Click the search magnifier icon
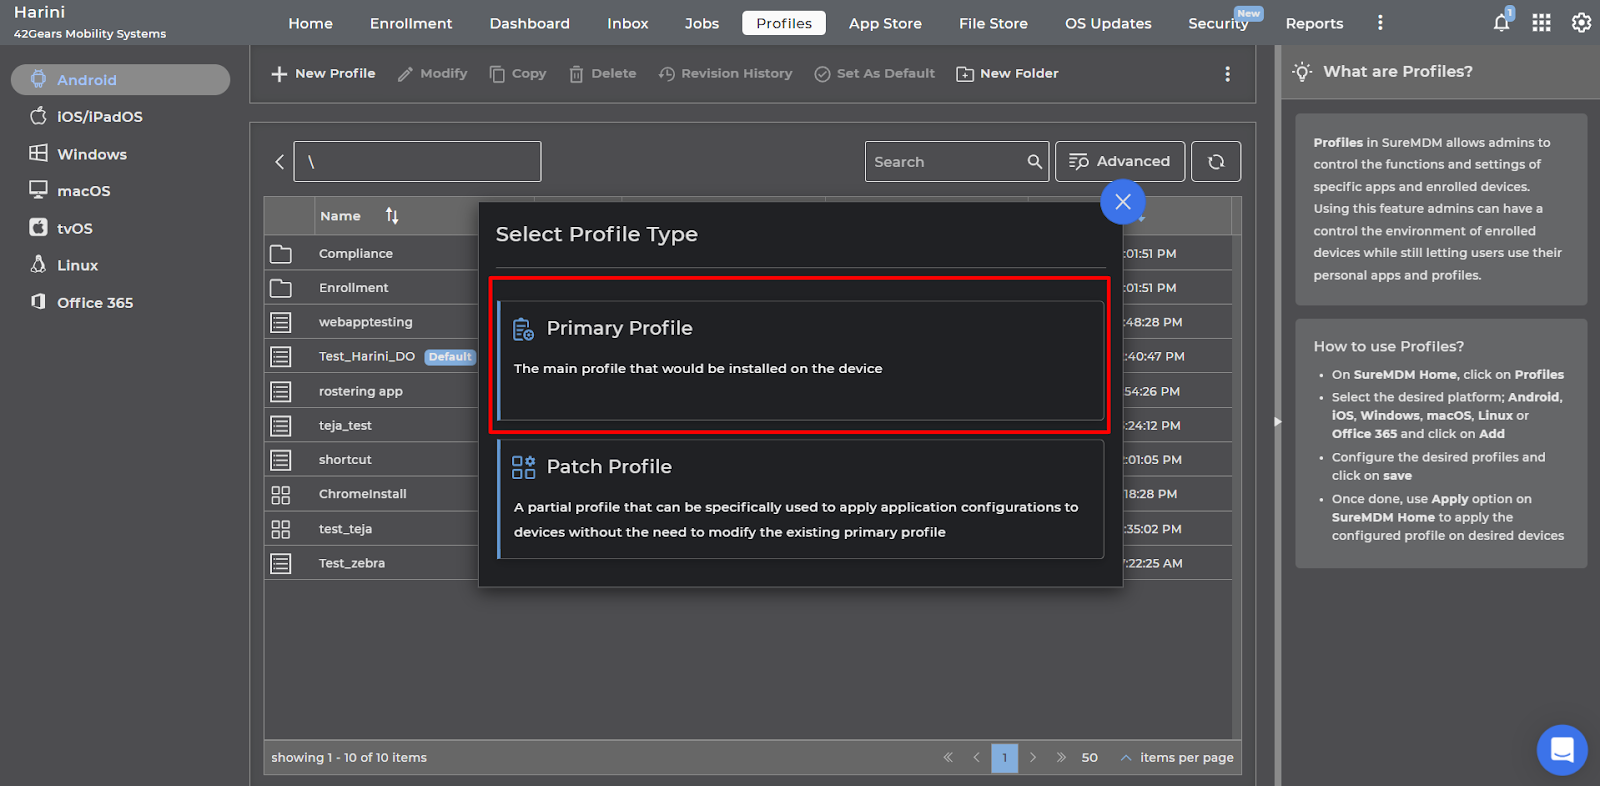1600x786 pixels. coord(1034,162)
